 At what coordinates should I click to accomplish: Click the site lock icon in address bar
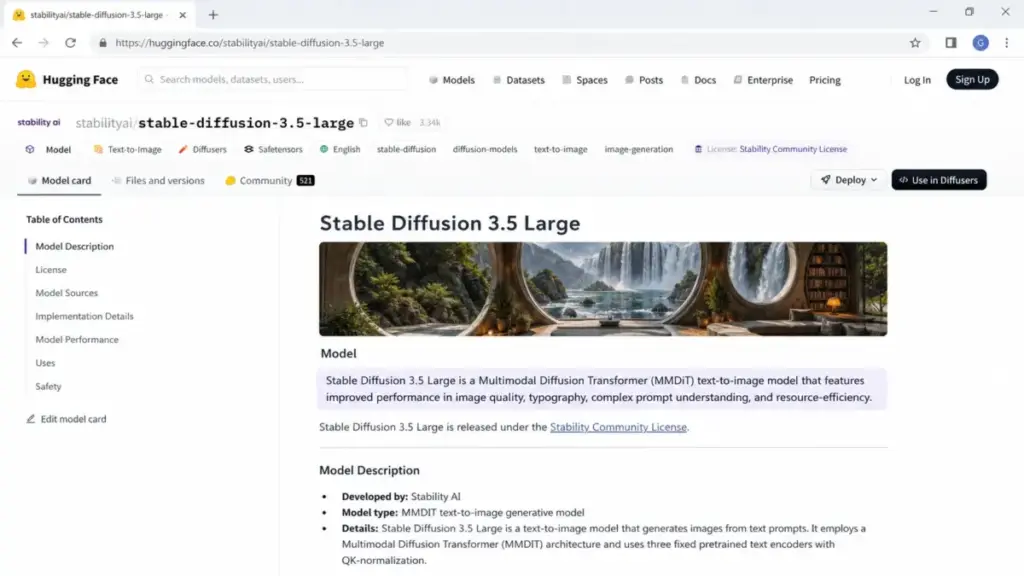point(103,42)
